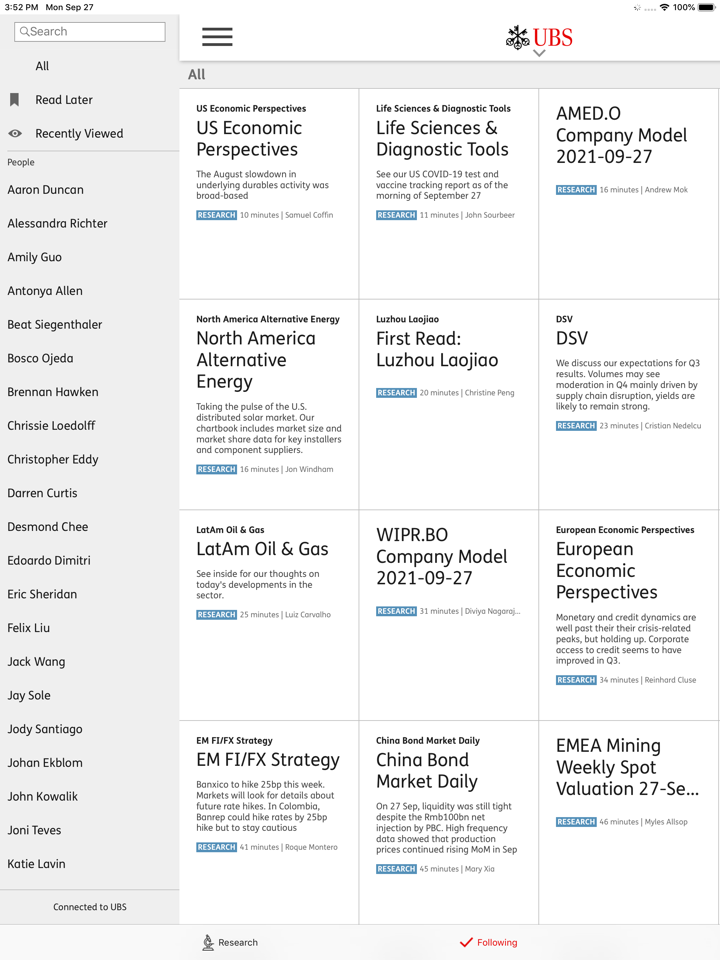Select the All filter in sidebar
The image size is (720, 960).
[42, 66]
